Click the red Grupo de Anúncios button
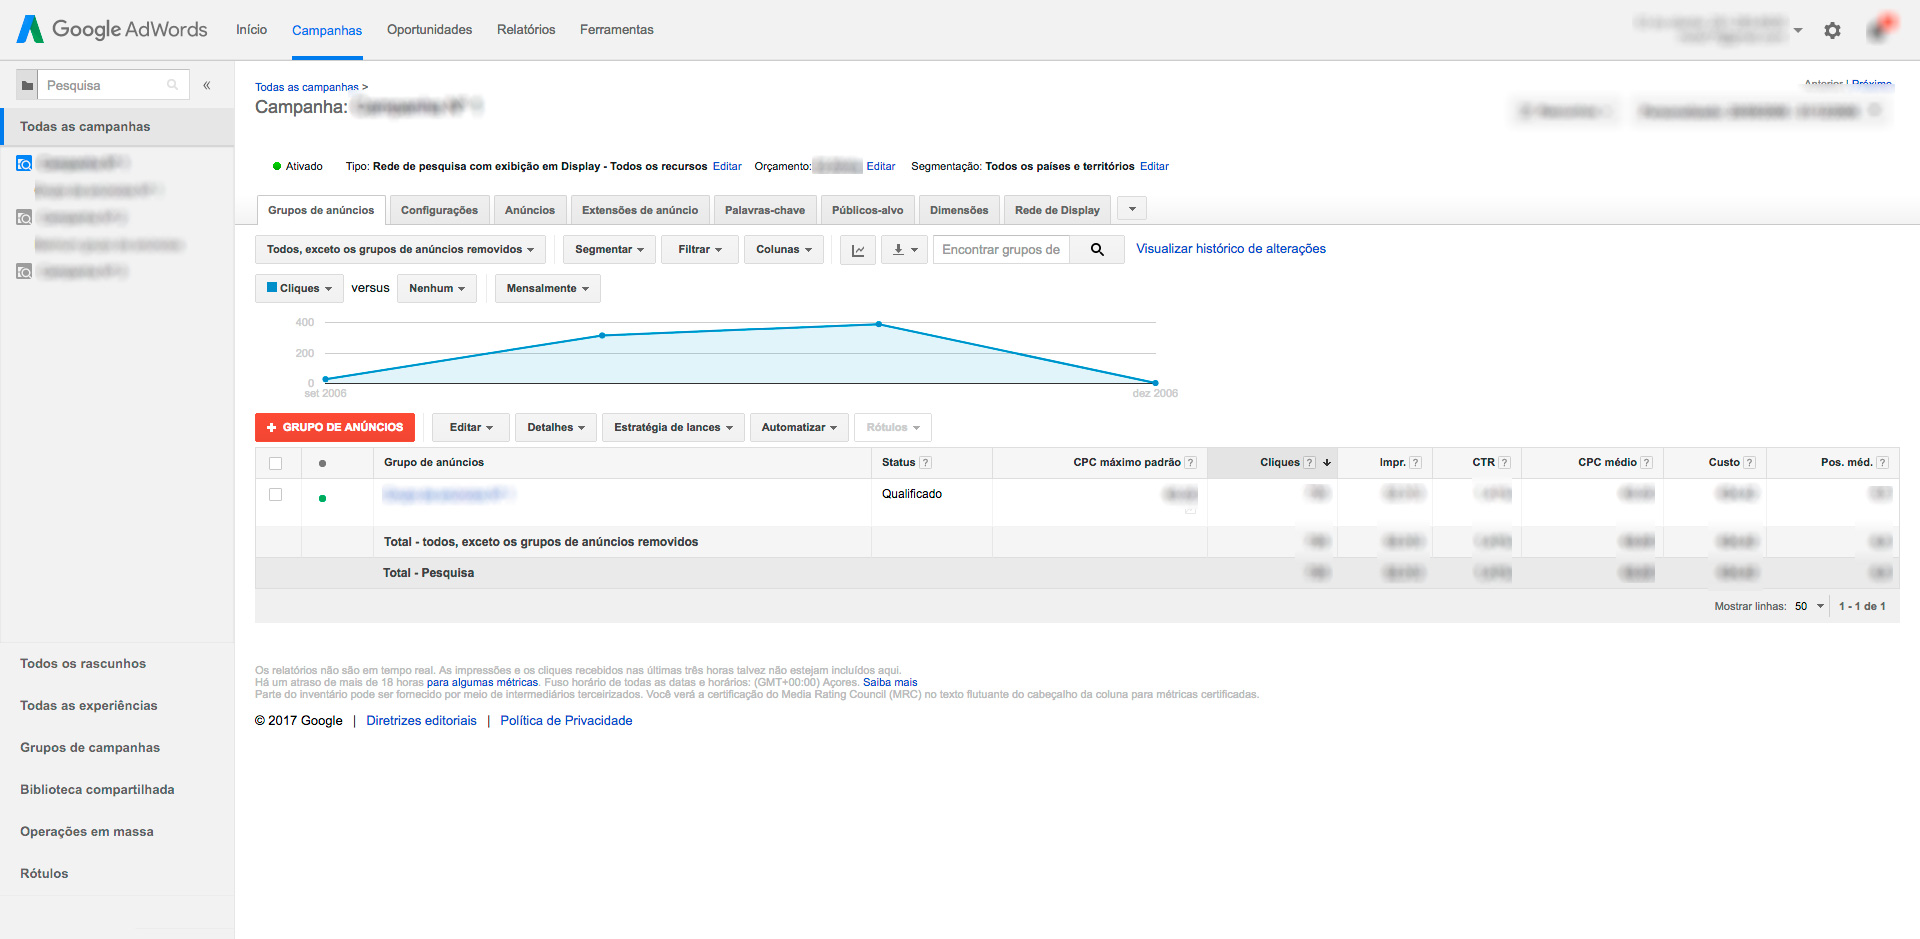Viewport: 1920px width, 939px height. tap(335, 428)
